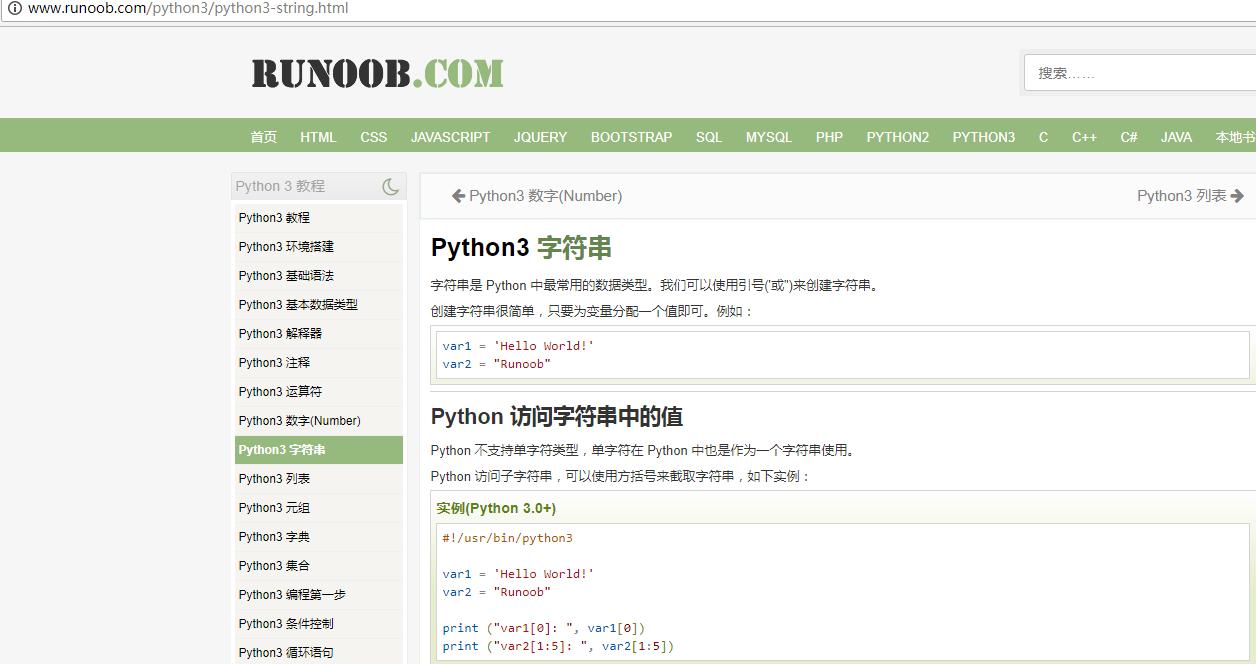The image size is (1256, 664).
Task: Open PYTHON3 in the navigation bar
Action: click(x=983, y=137)
